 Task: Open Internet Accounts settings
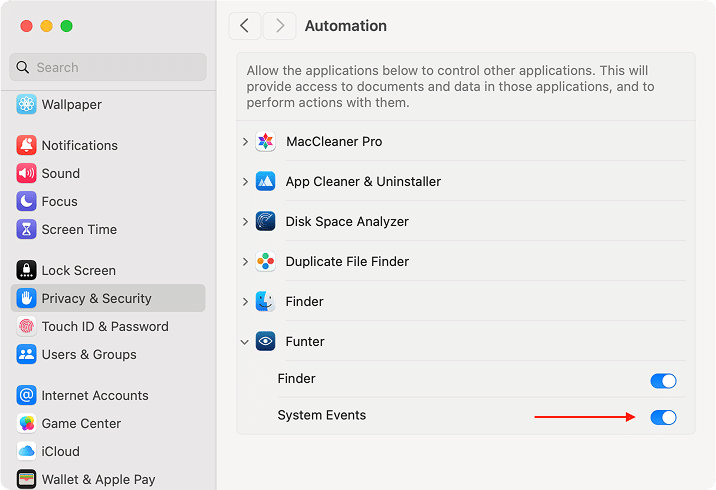point(108,395)
